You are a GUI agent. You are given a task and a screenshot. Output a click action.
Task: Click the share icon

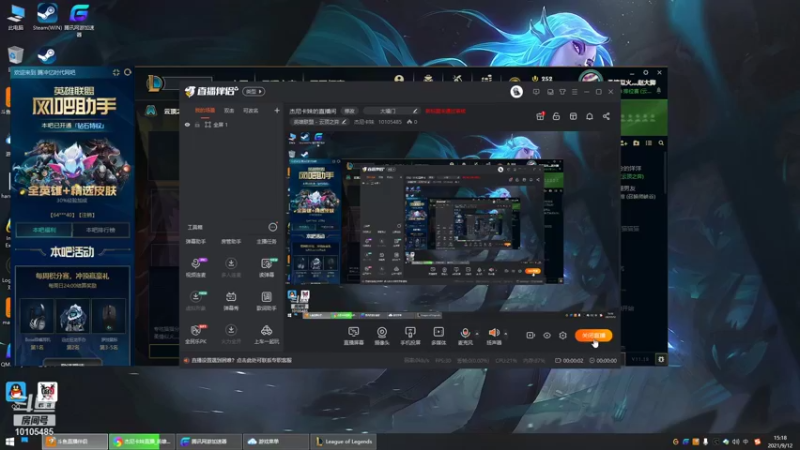(x=606, y=116)
